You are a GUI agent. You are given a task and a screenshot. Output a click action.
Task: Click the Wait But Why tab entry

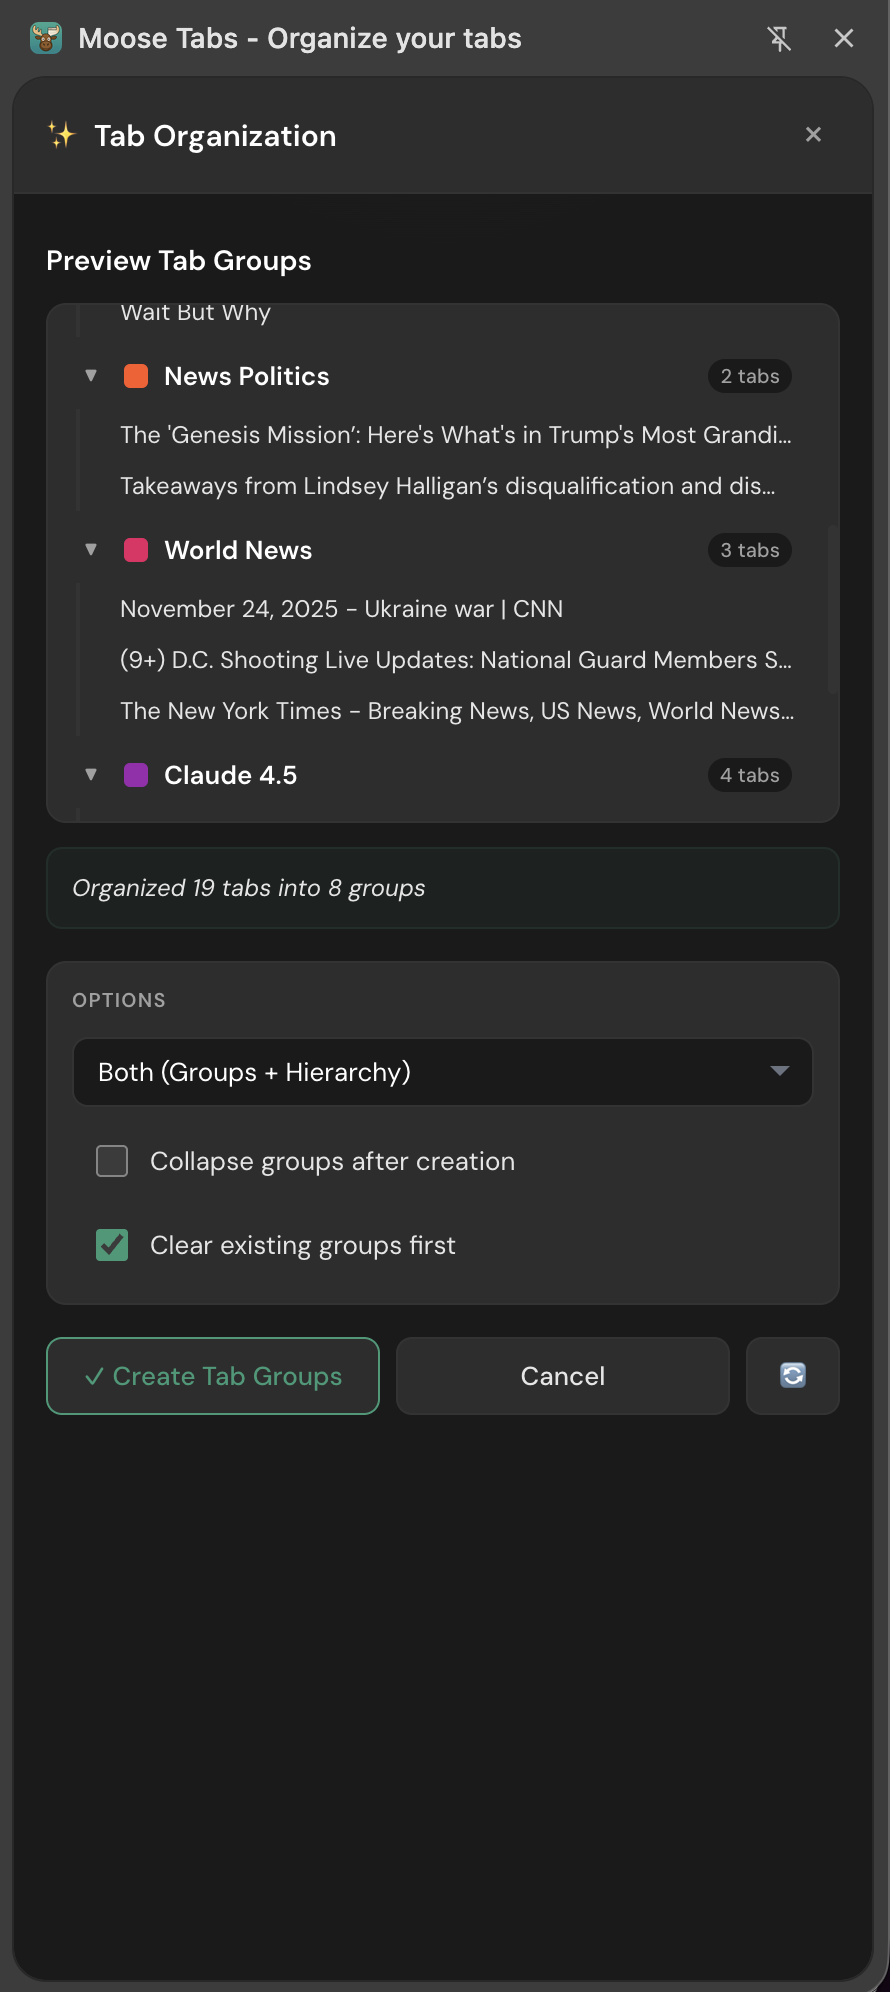[196, 312]
